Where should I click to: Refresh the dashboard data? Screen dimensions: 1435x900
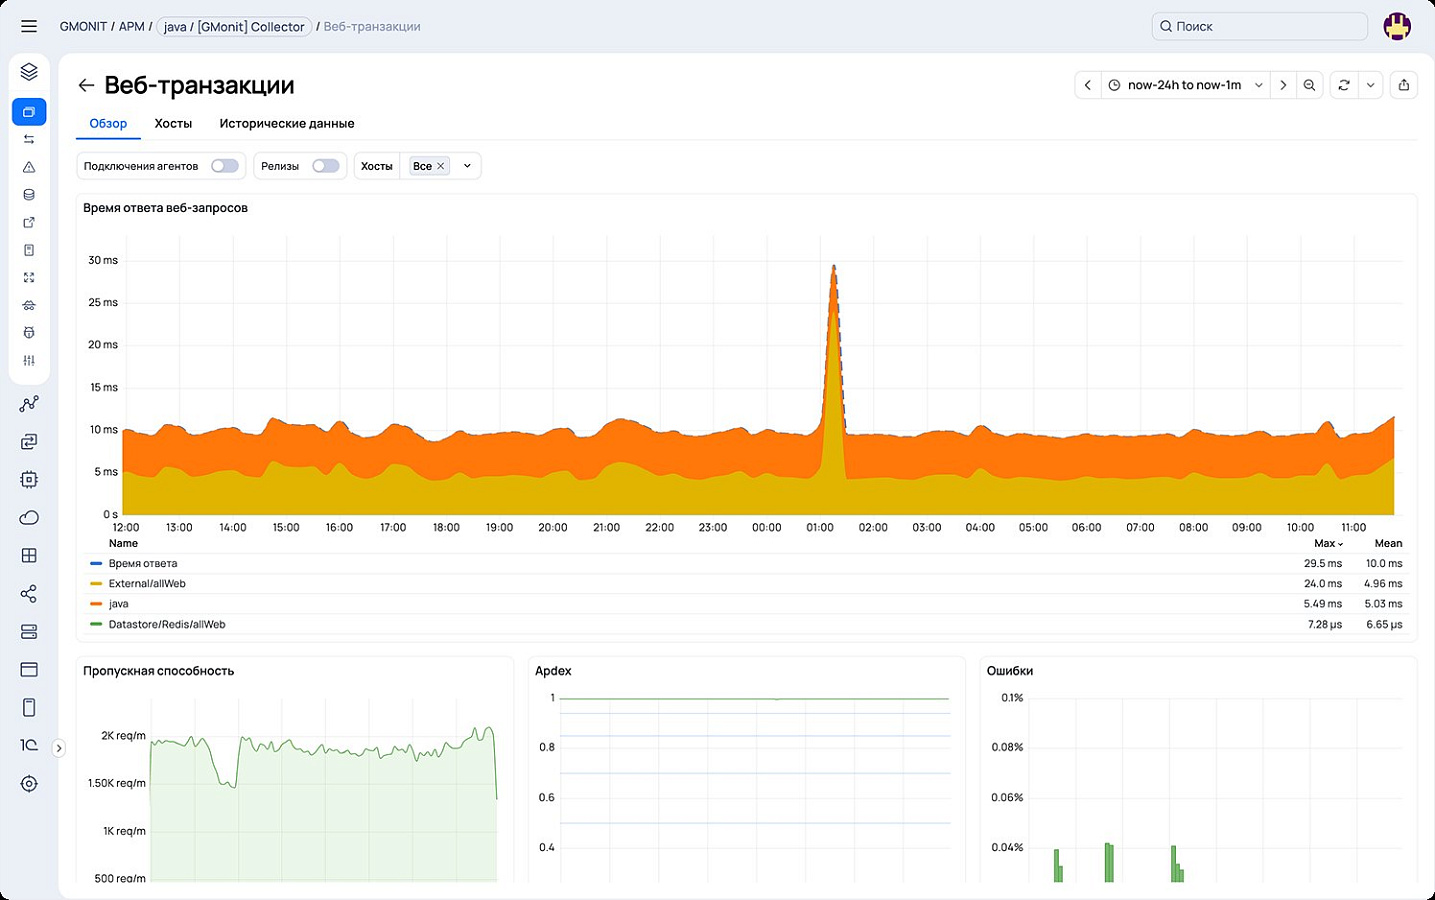(1344, 85)
